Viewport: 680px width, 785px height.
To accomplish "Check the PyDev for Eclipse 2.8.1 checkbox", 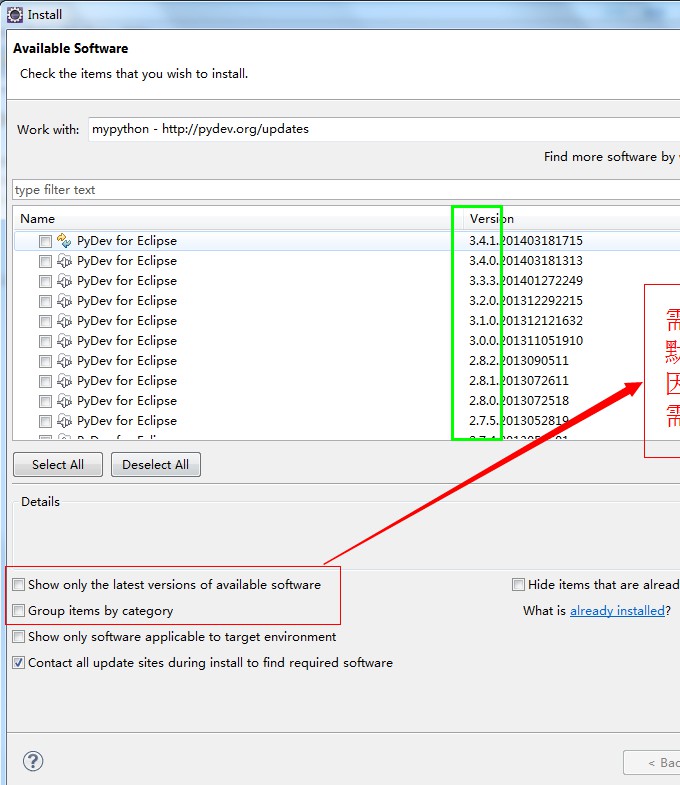I will click(45, 381).
